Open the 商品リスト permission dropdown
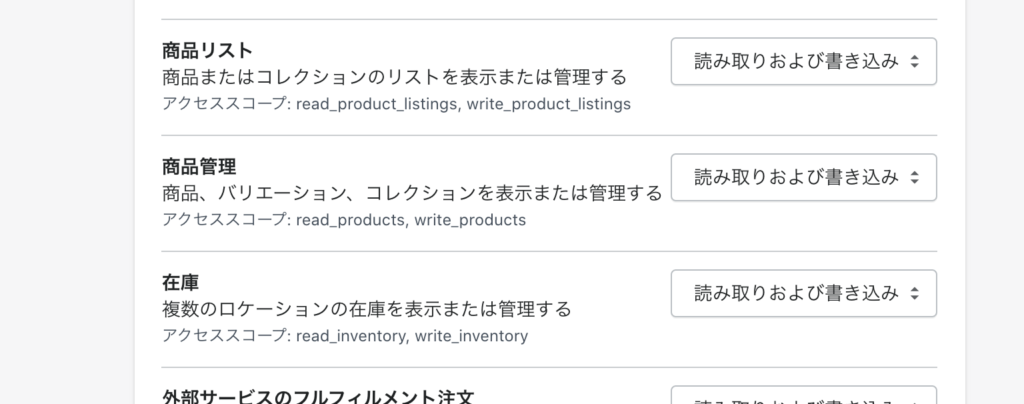This screenshot has height=404, width=1024. [803, 61]
